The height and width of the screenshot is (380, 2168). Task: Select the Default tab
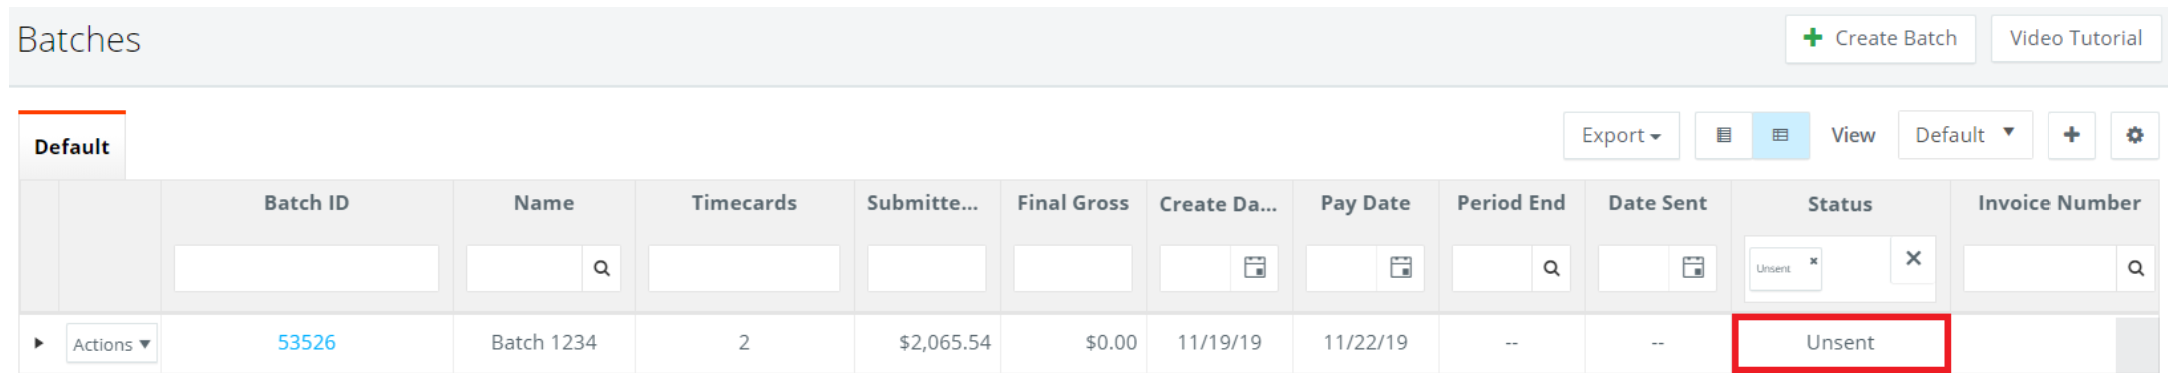tap(72, 146)
